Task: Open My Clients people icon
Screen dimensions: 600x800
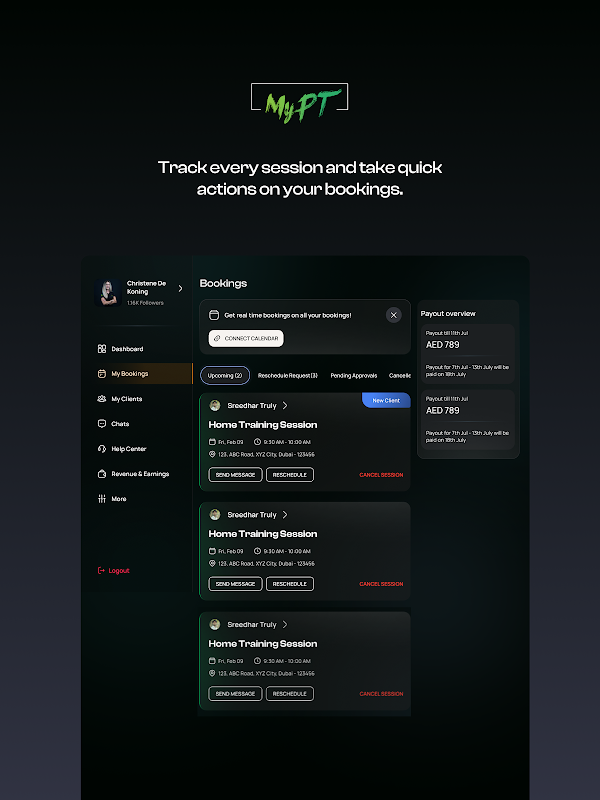Action: 102,398
